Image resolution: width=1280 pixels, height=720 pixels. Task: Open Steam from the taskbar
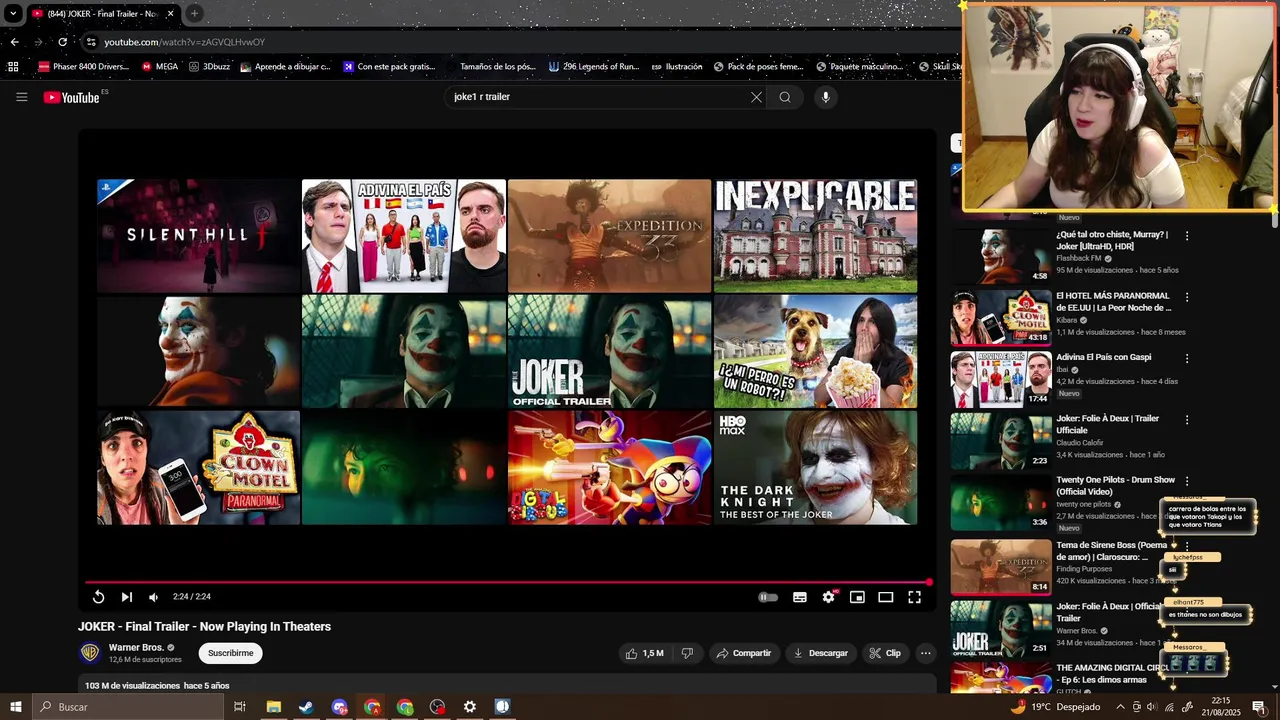click(306, 707)
